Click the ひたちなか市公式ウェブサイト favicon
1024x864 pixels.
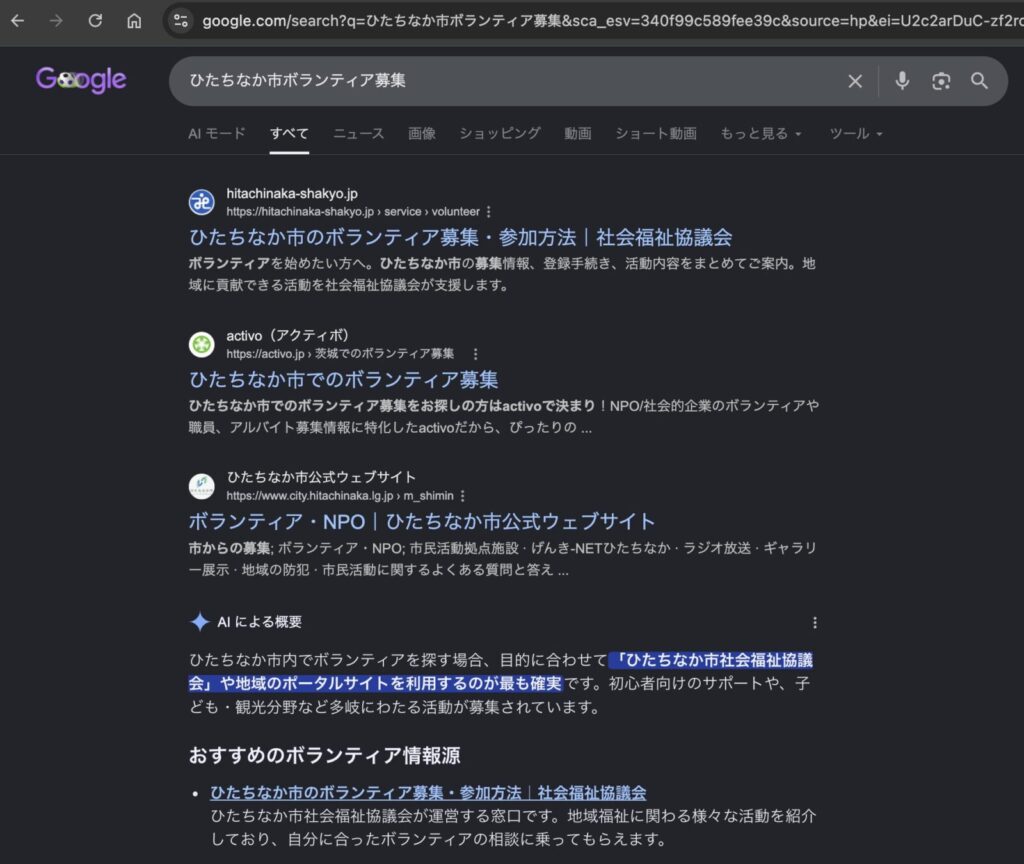pos(202,486)
